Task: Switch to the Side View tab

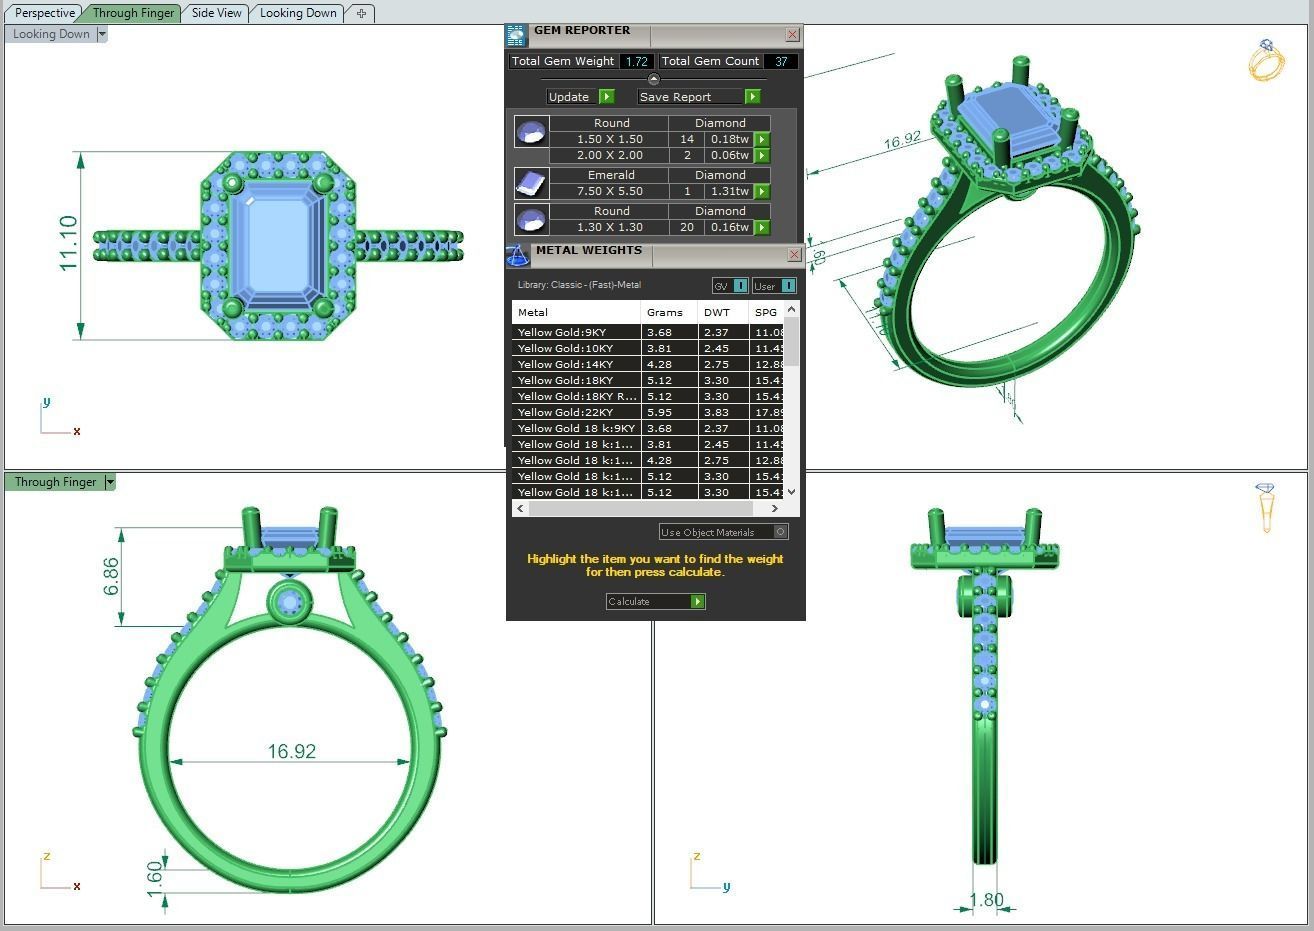Action: tap(215, 13)
